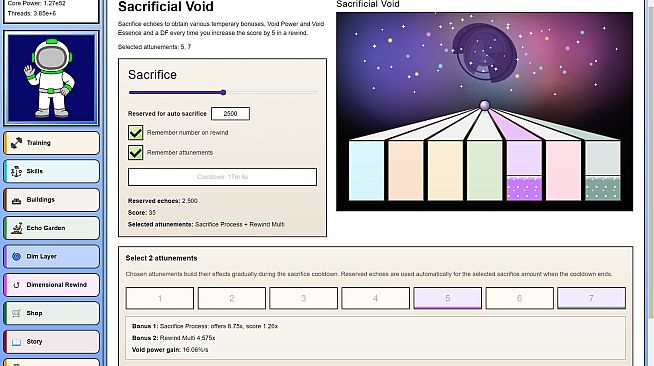The image size is (654, 366).
Task: Click the green void column
Action: point(485,170)
